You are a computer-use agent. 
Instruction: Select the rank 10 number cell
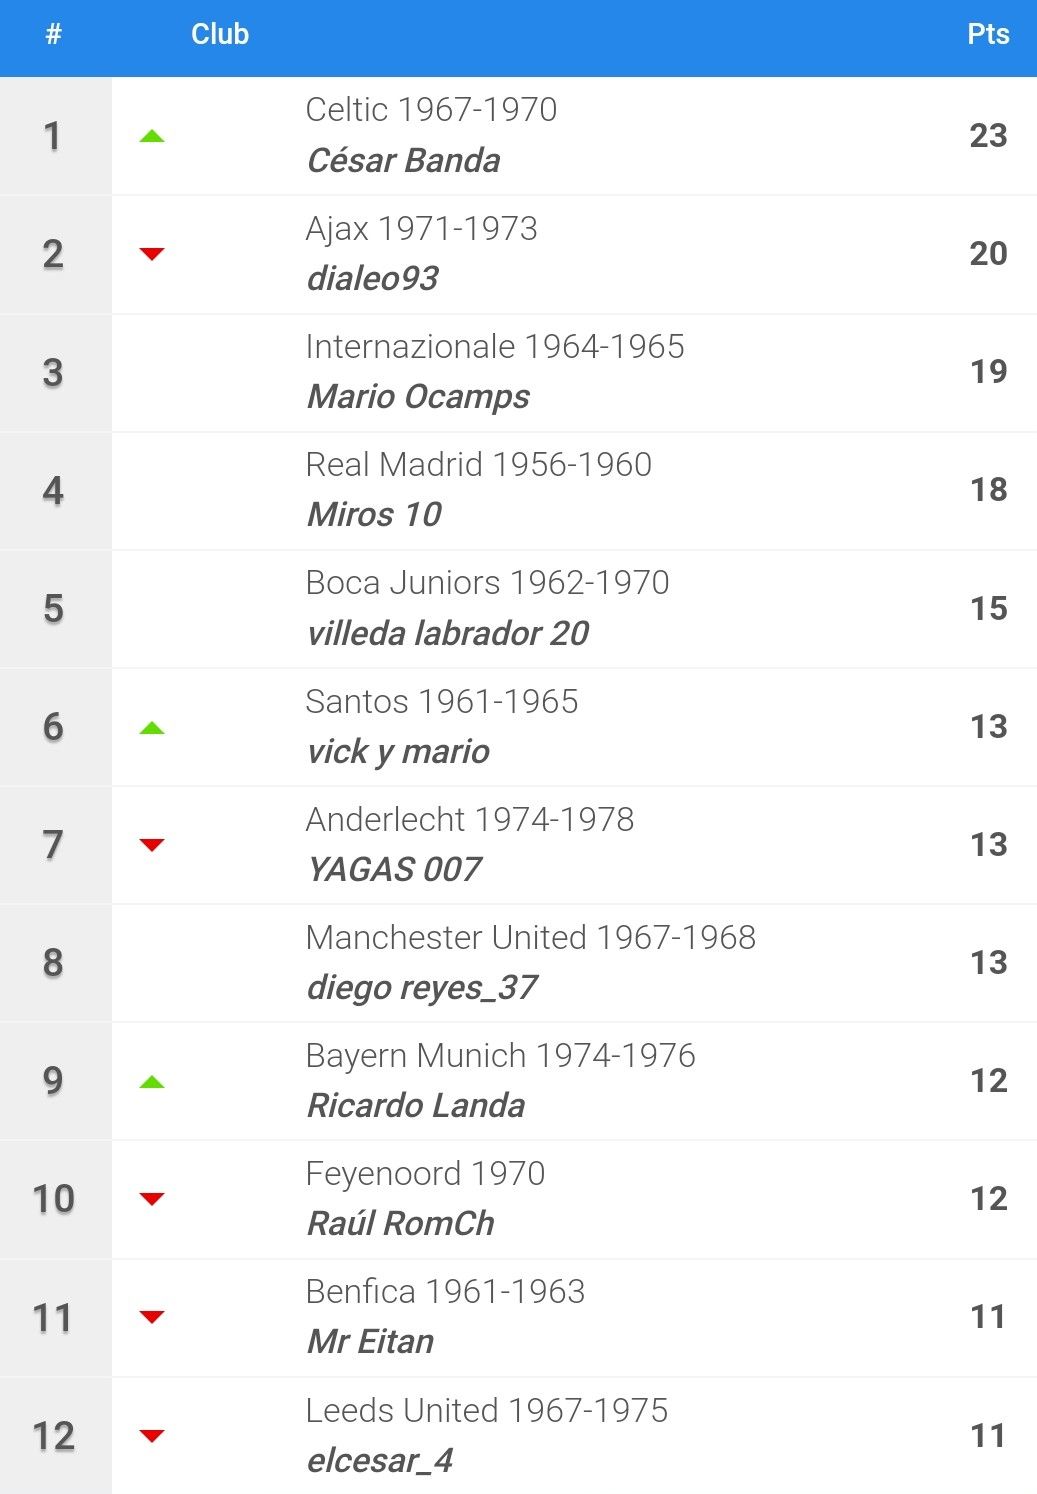coord(54,1199)
